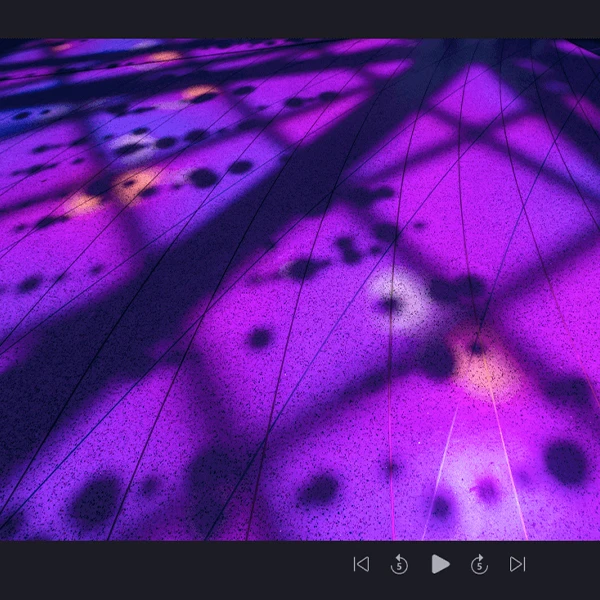Select the rightmost playback control icon
The height and width of the screenshot is (600, 600).
tap(517, 564)
